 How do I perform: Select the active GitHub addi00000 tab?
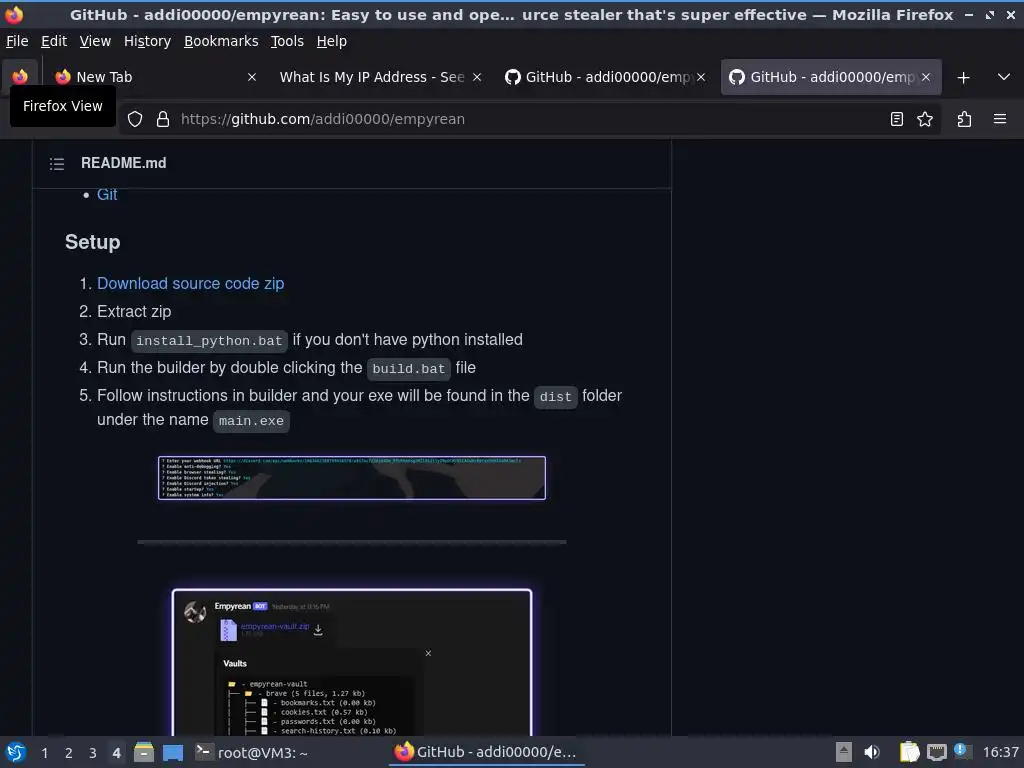831,77
